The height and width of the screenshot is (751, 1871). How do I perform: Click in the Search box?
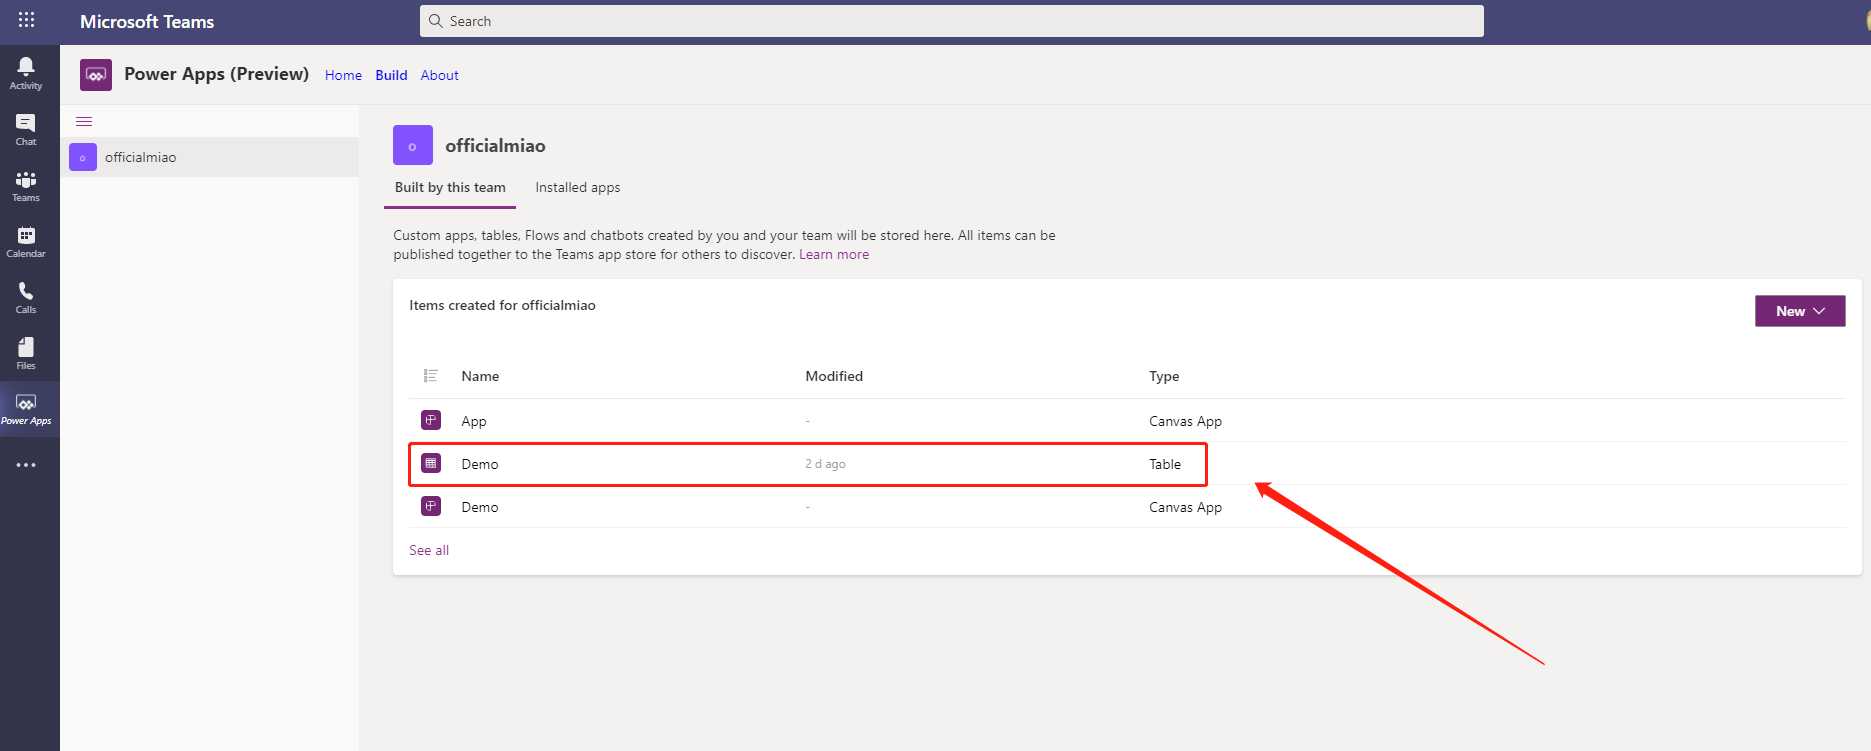point(951,21)
